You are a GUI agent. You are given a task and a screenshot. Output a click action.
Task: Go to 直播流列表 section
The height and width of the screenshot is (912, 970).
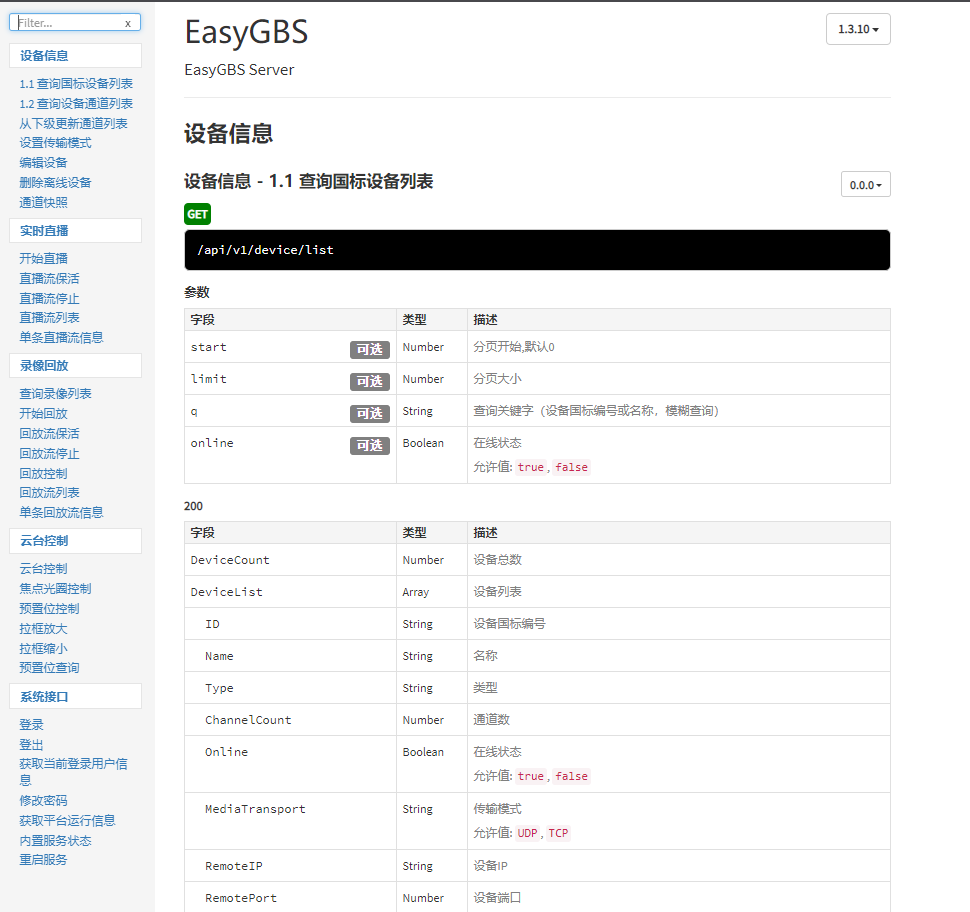[49, 317]
